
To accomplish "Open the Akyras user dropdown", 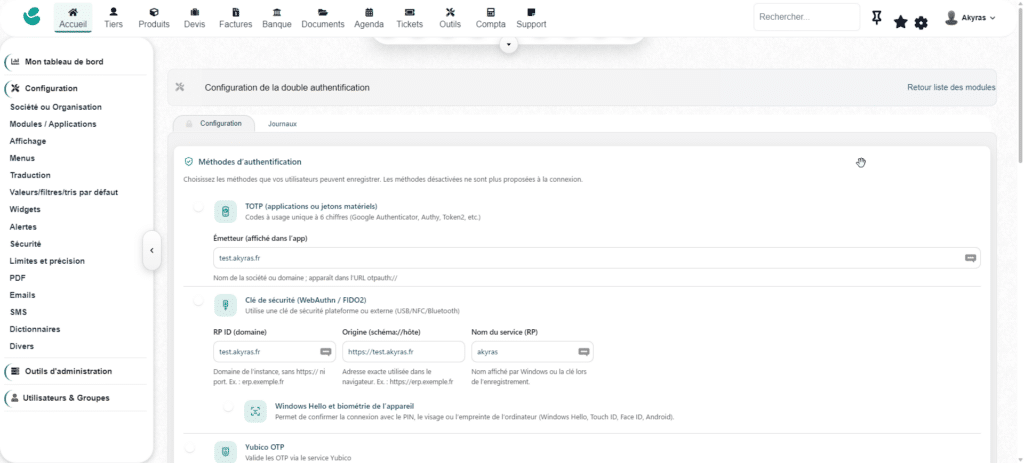I will (970, 18).
